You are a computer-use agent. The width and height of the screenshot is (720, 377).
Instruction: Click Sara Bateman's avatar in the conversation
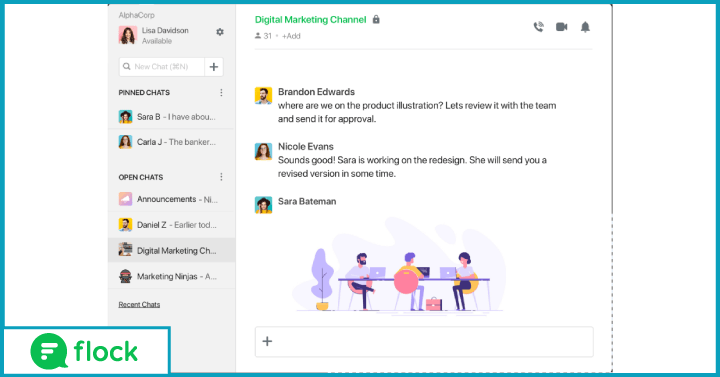click(264, 205)
